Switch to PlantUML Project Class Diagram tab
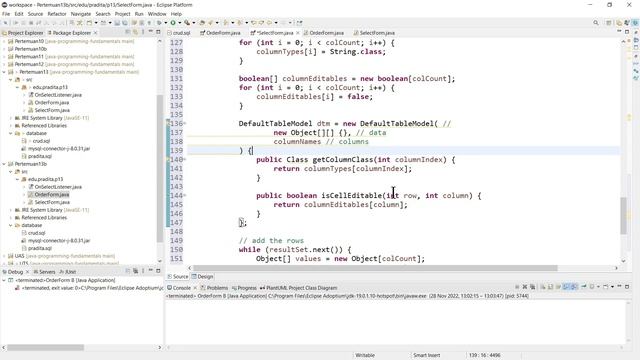 coord(299,288)
